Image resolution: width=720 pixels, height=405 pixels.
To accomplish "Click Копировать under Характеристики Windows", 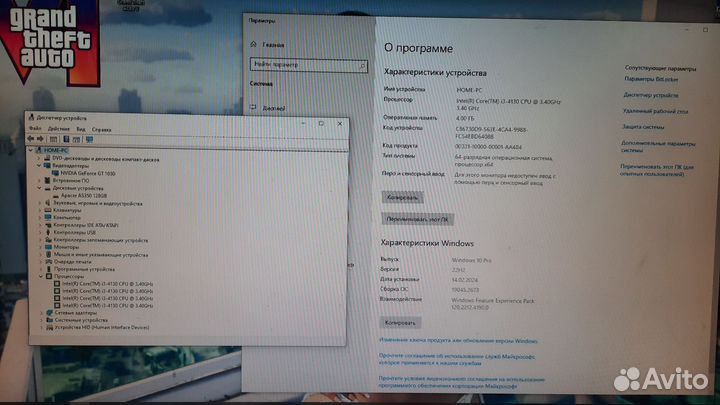I will click(x=400, y=323).
